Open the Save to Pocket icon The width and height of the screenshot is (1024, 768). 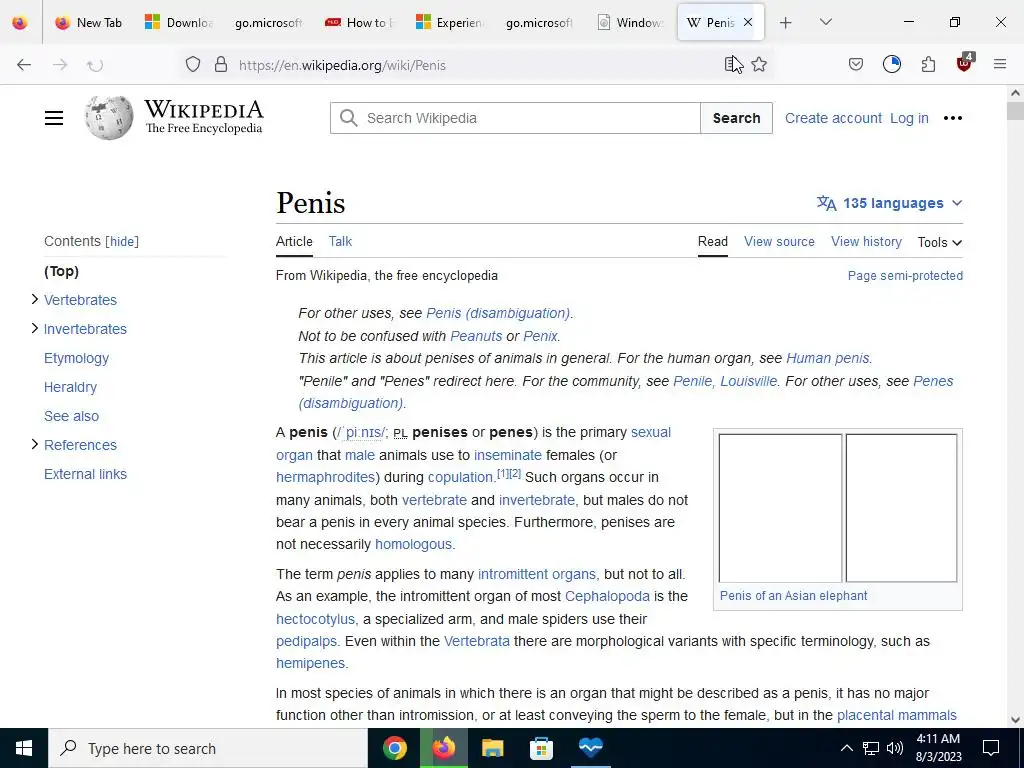856,64
